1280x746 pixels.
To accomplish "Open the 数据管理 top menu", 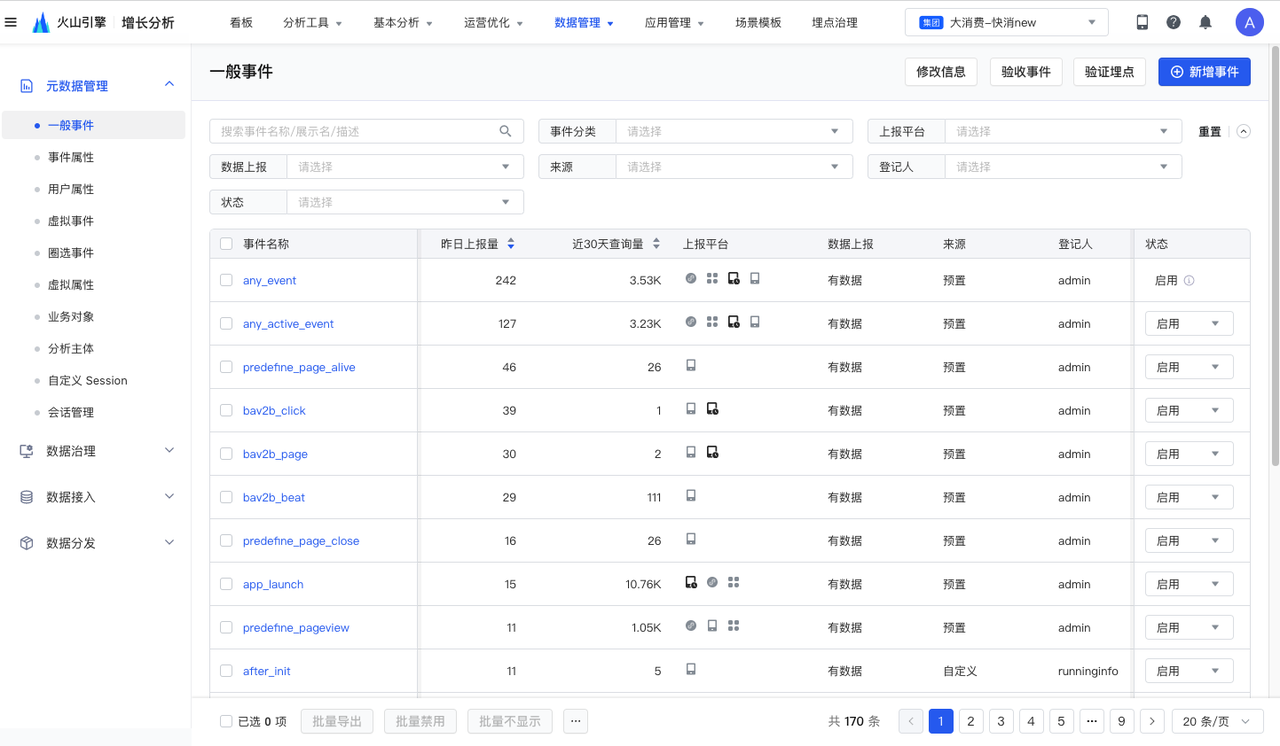I will coord(583,22).
